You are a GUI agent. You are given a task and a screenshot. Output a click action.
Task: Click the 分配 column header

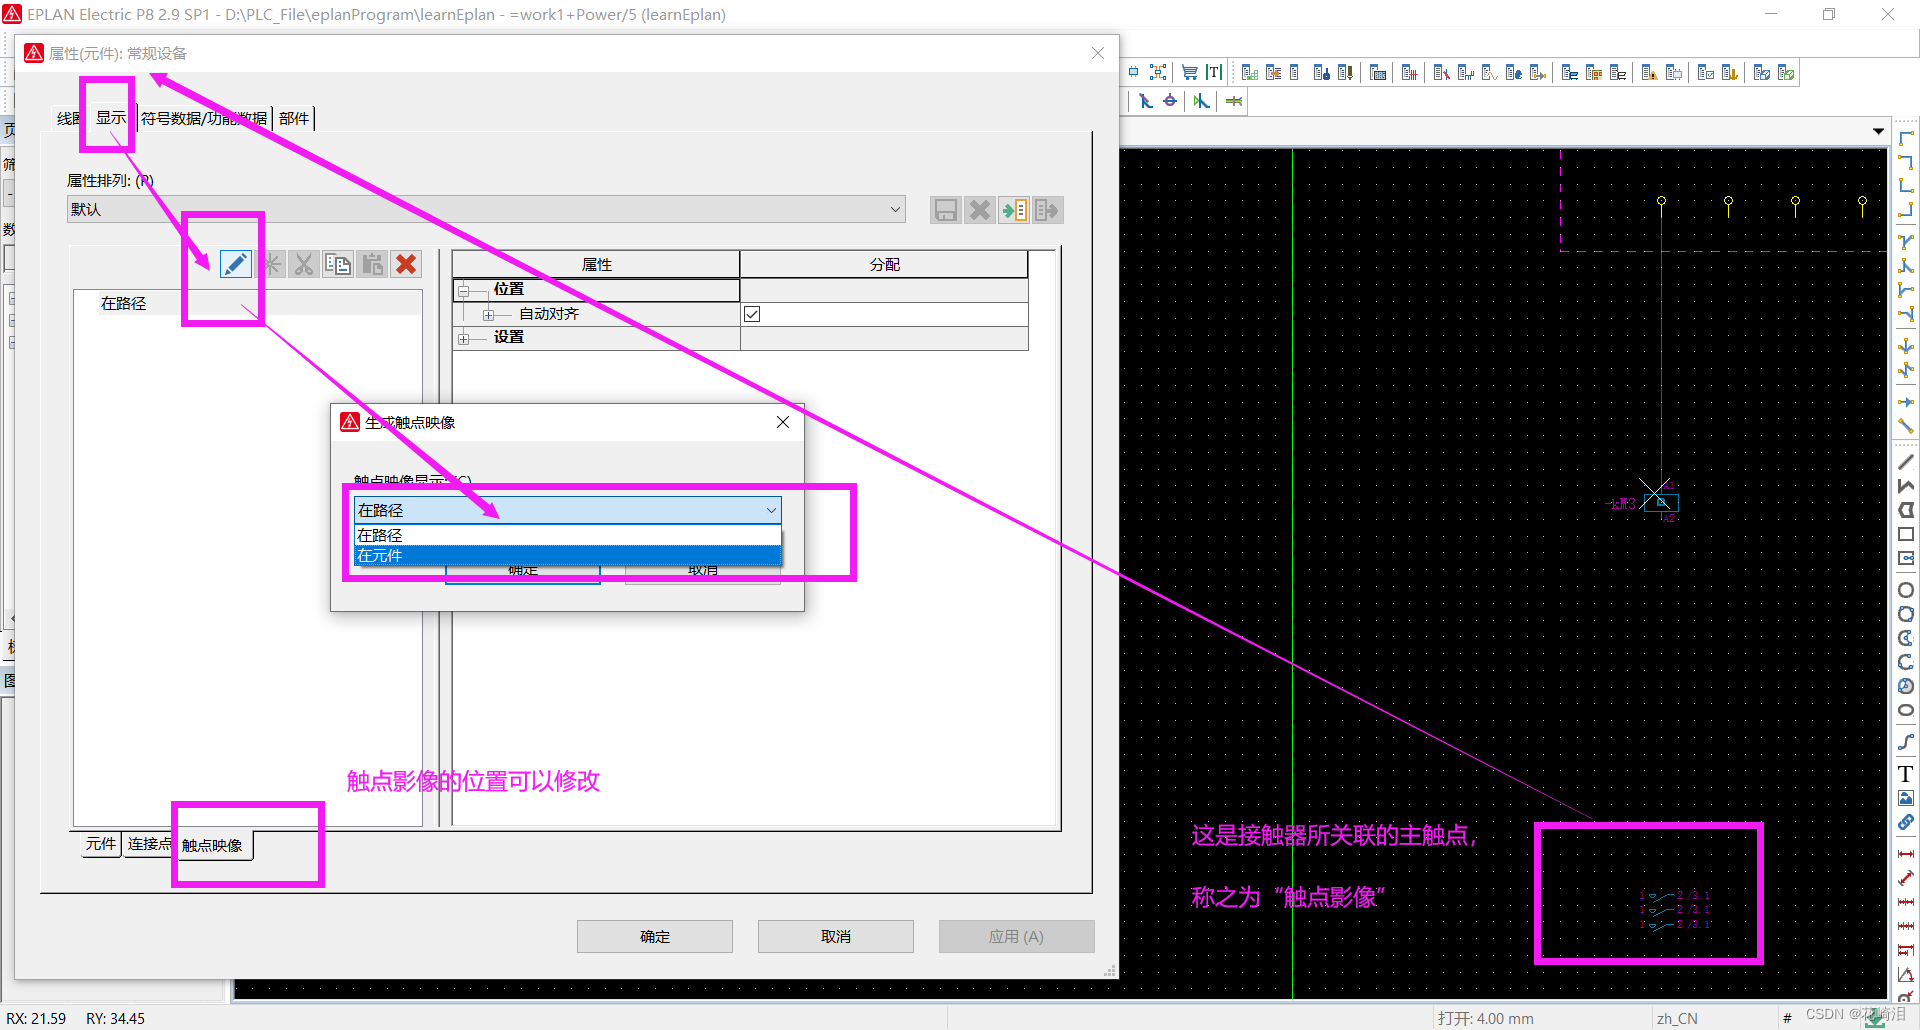(885, 264)
